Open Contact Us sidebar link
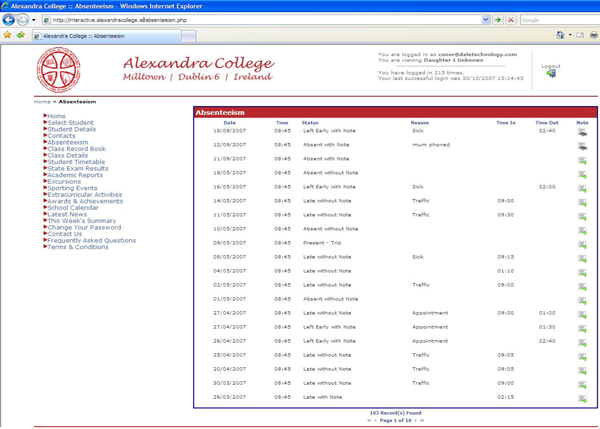600x429 pixels. pos(65,234)
